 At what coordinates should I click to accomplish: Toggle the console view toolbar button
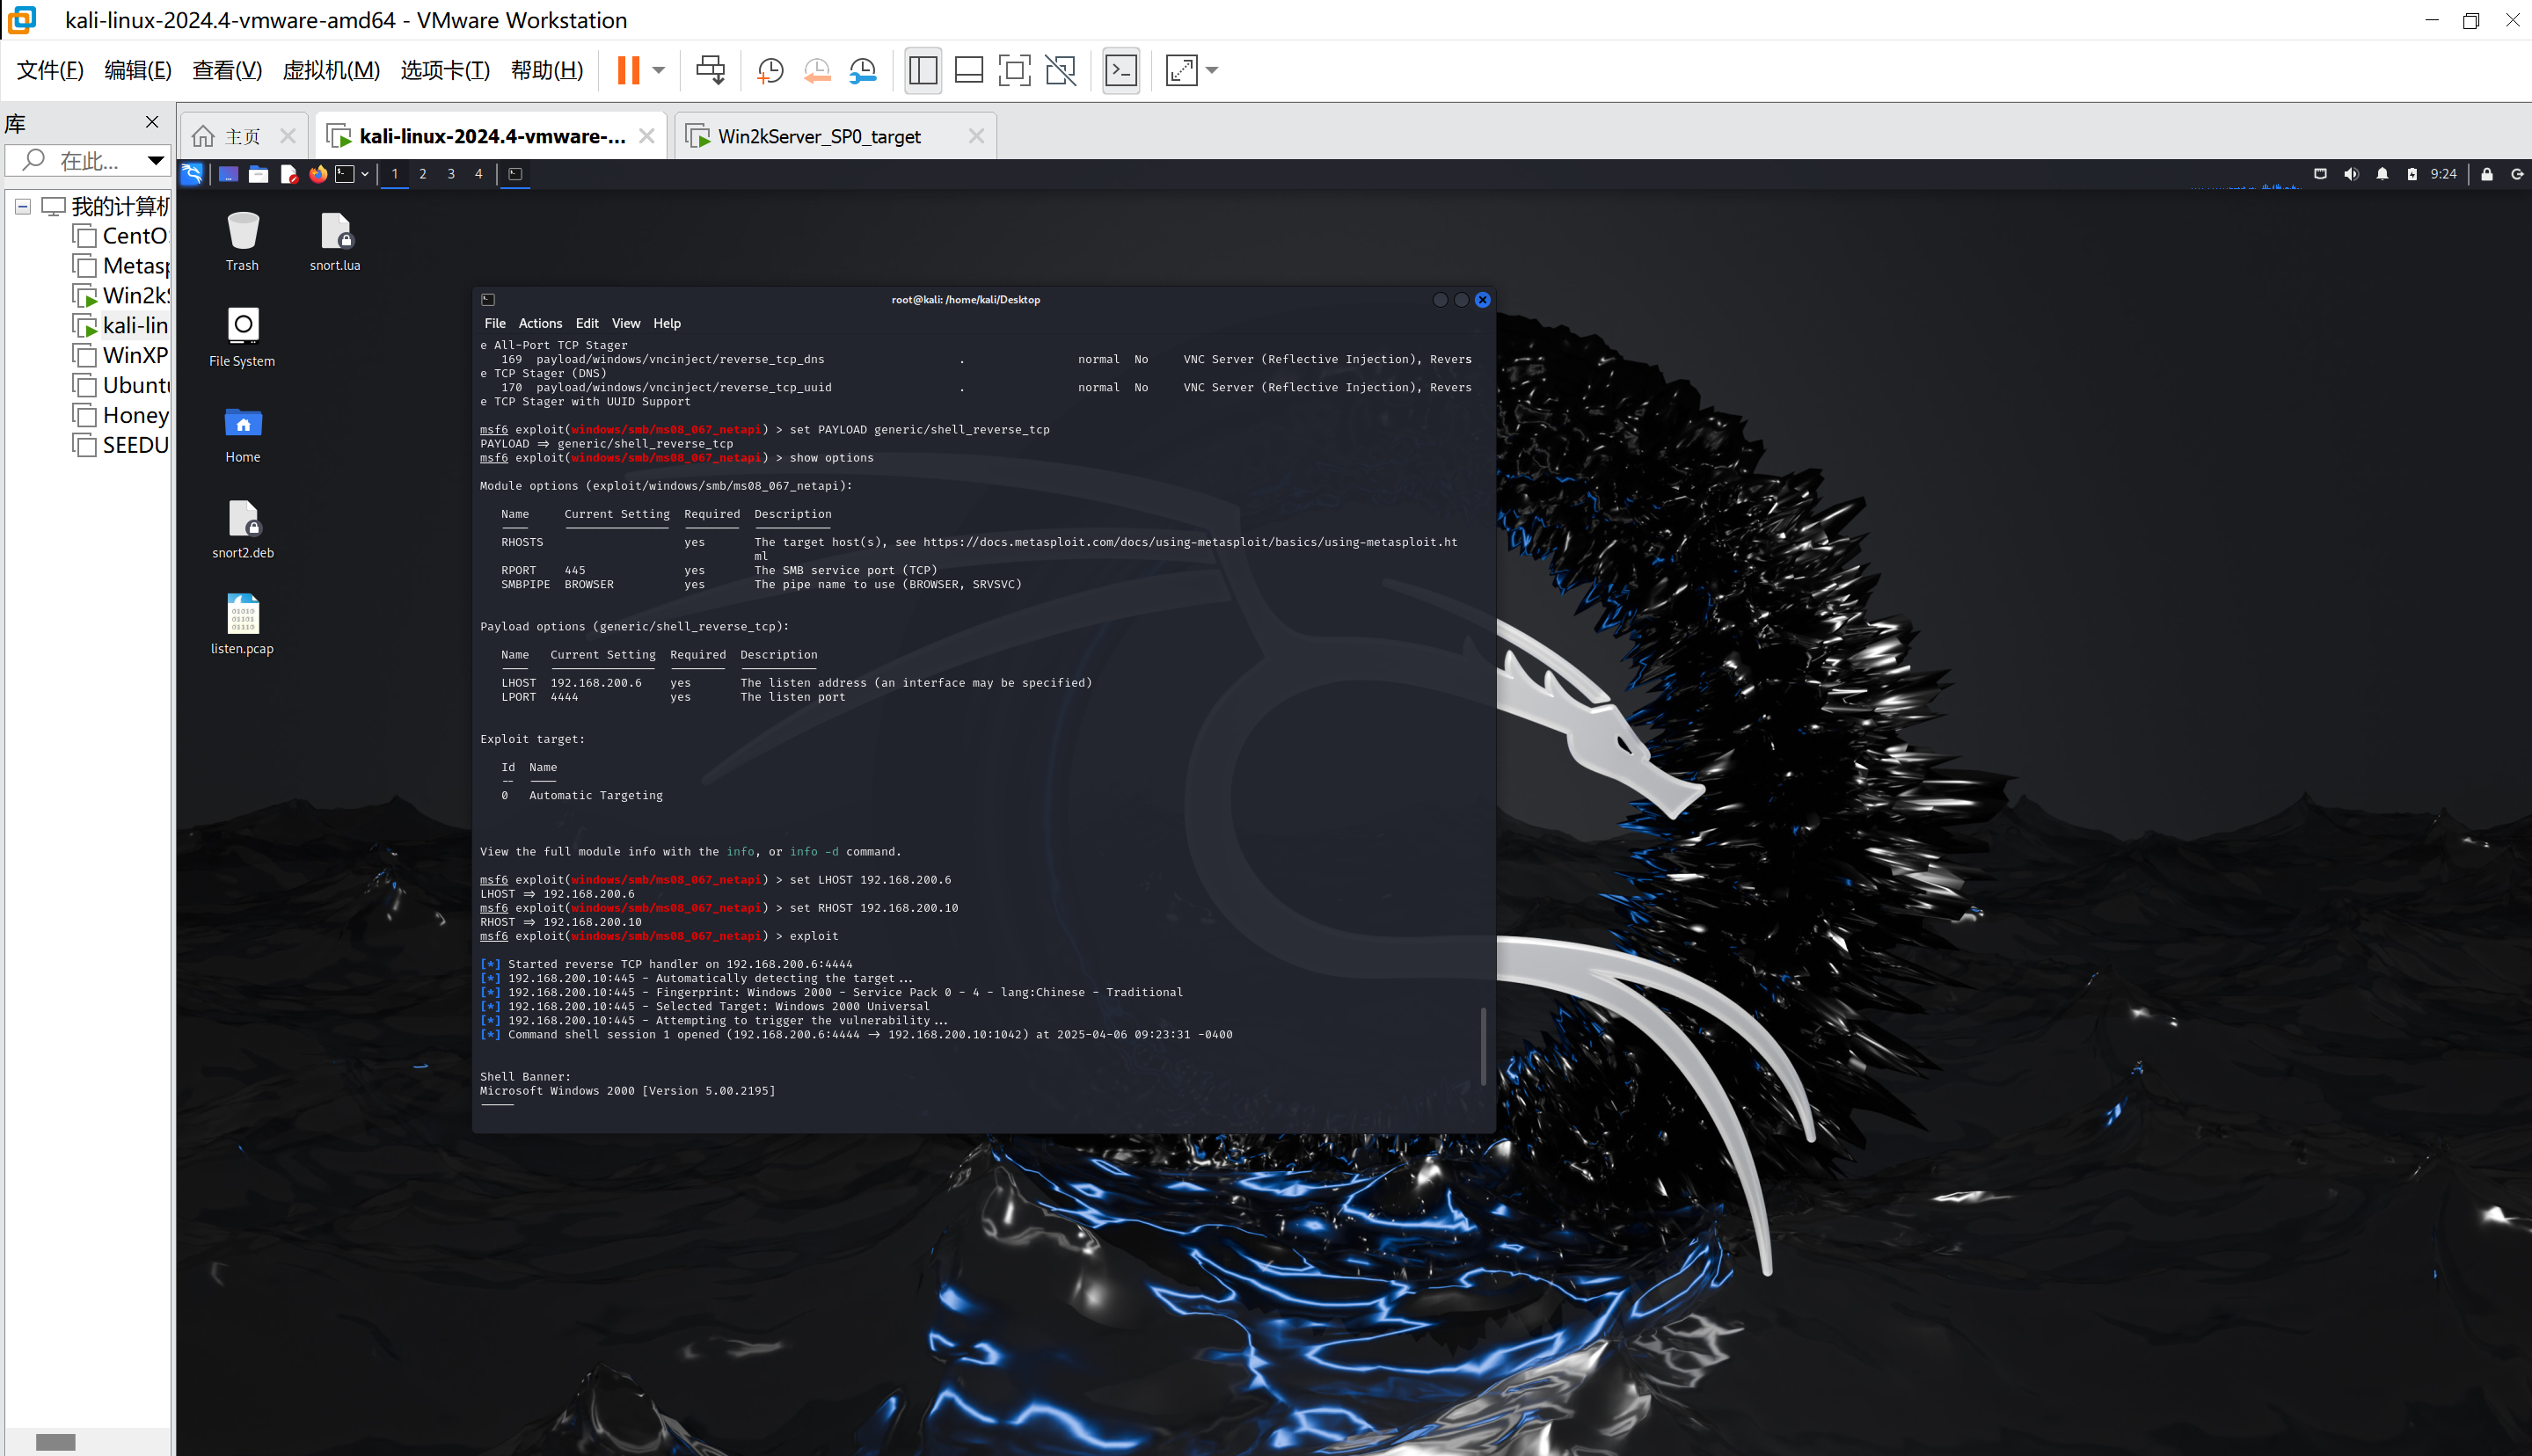(x=1121, y=70)
